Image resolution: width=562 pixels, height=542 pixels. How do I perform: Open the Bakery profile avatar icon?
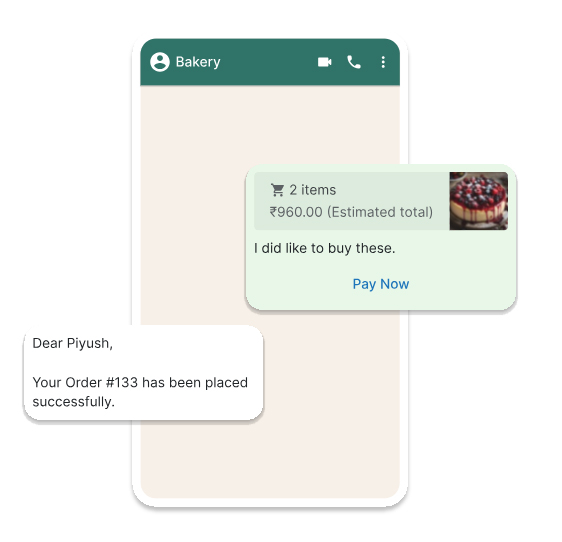point(159,62)
